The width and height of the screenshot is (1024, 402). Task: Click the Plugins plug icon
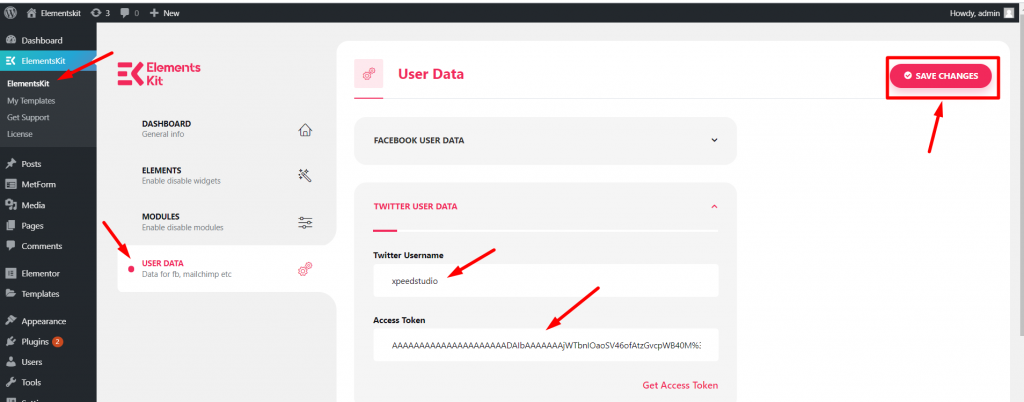pos(10,341)
